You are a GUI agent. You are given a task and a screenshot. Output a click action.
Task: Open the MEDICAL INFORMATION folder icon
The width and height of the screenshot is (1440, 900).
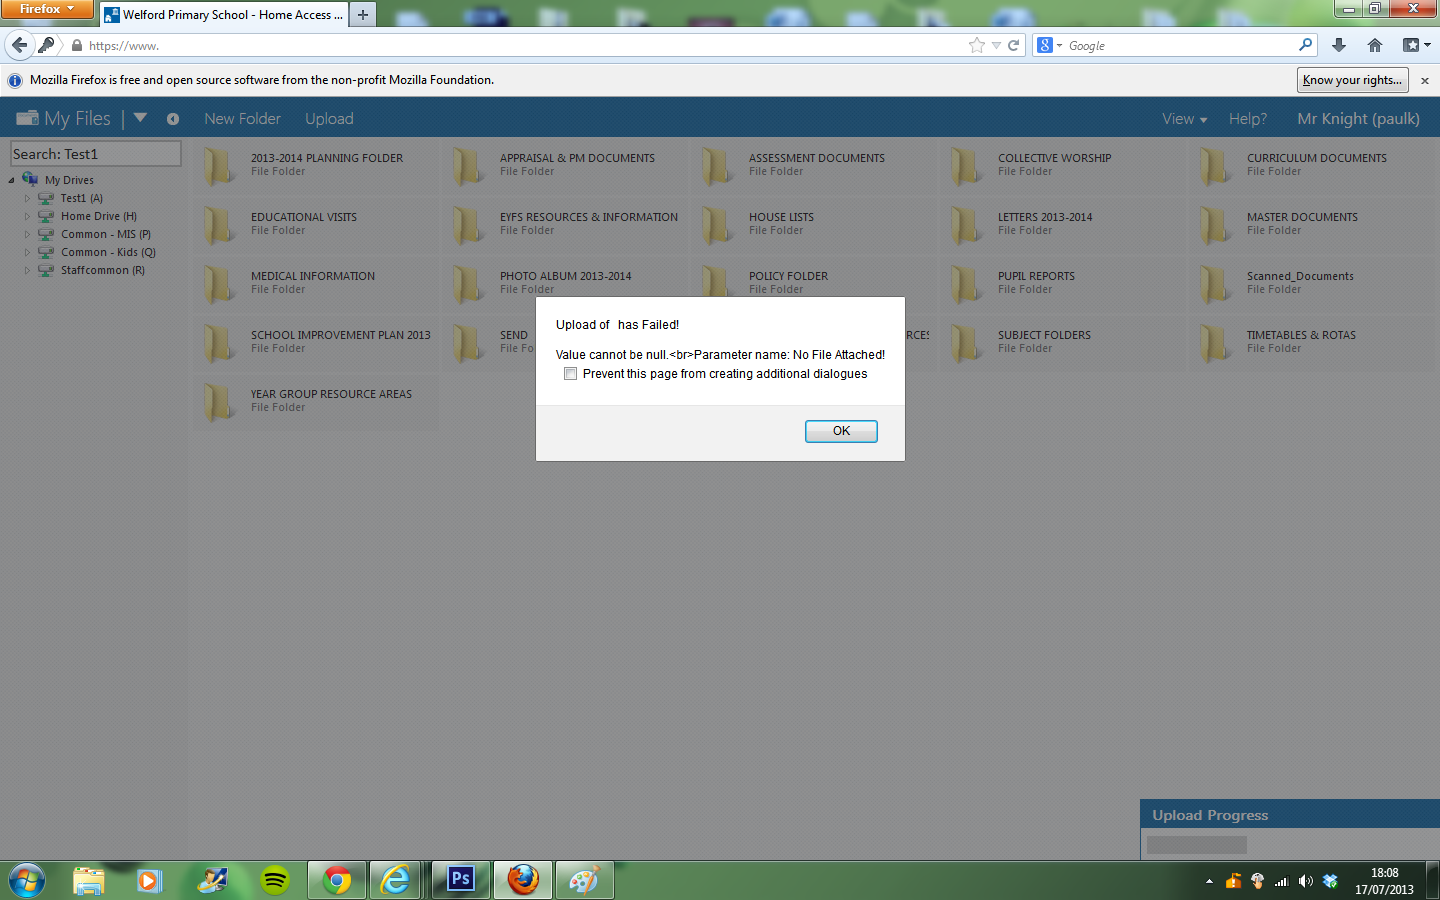point(218,284)
